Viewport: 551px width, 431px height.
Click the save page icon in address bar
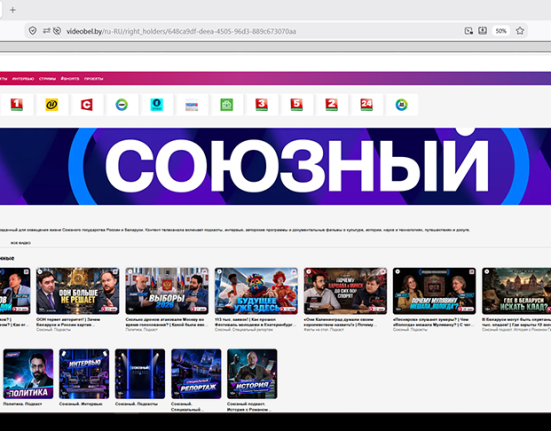[483, 31]
